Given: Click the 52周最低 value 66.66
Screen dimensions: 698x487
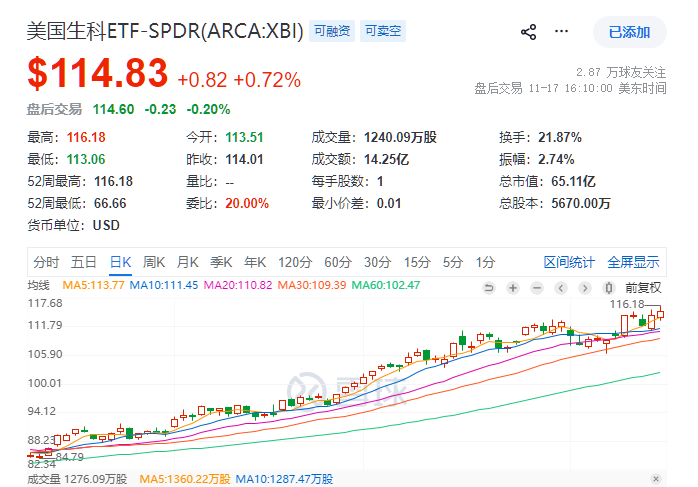Looking at the screenshot, I should (110, 203).
